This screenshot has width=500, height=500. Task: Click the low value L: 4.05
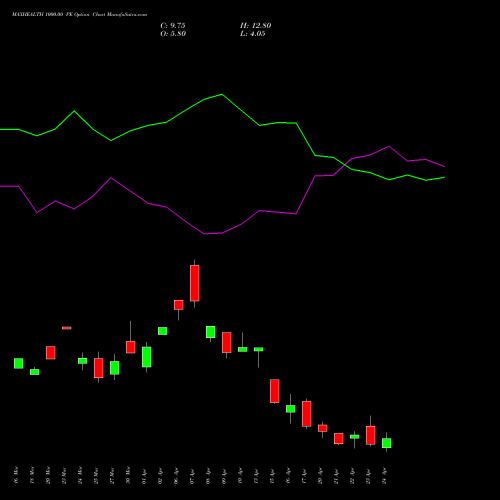point(253,34)
